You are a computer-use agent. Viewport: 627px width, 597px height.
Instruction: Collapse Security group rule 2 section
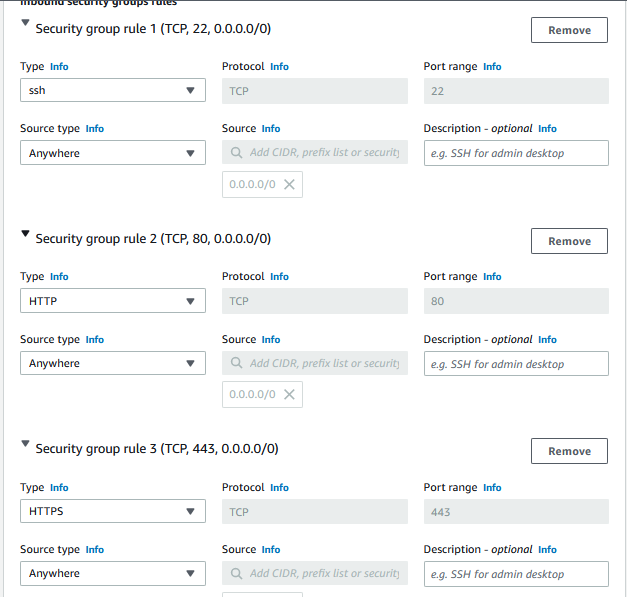tap(26, 233)
